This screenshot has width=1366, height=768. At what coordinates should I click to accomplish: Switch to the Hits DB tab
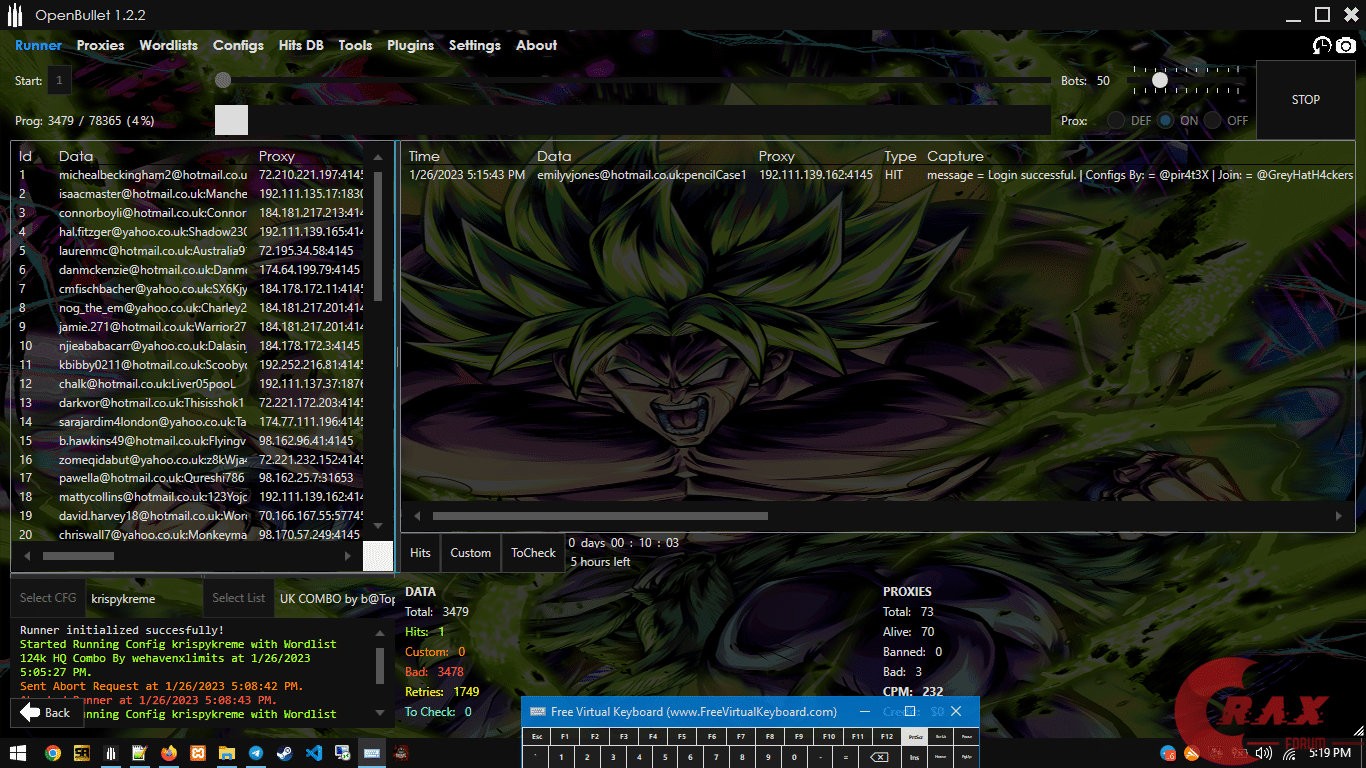pos(301,45)
